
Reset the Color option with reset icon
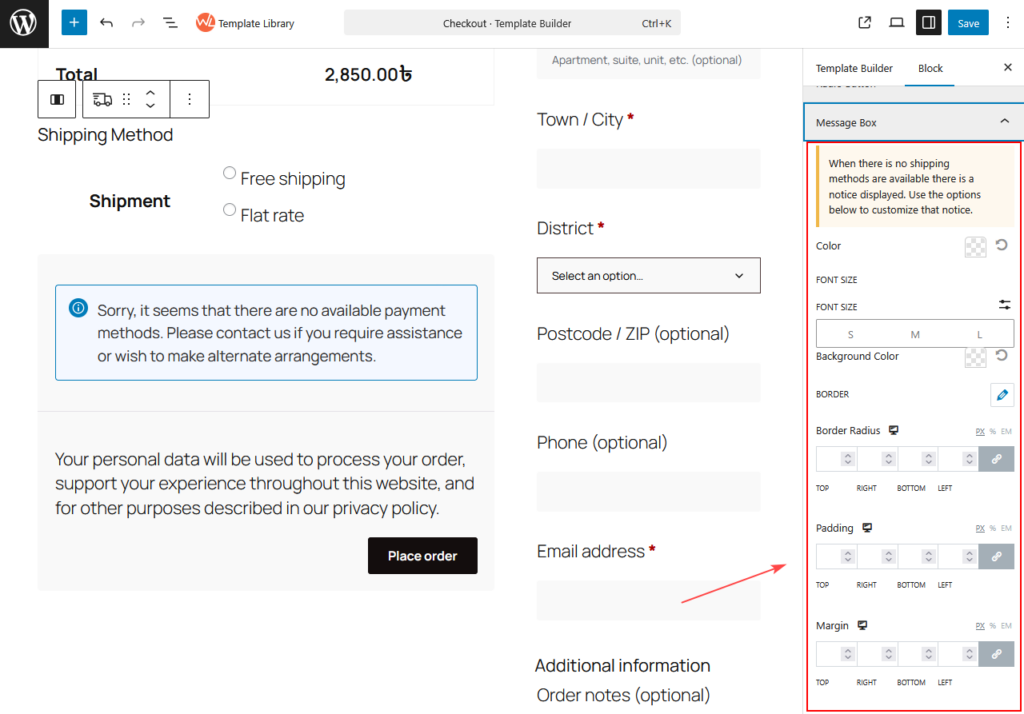pos(1001,245)
